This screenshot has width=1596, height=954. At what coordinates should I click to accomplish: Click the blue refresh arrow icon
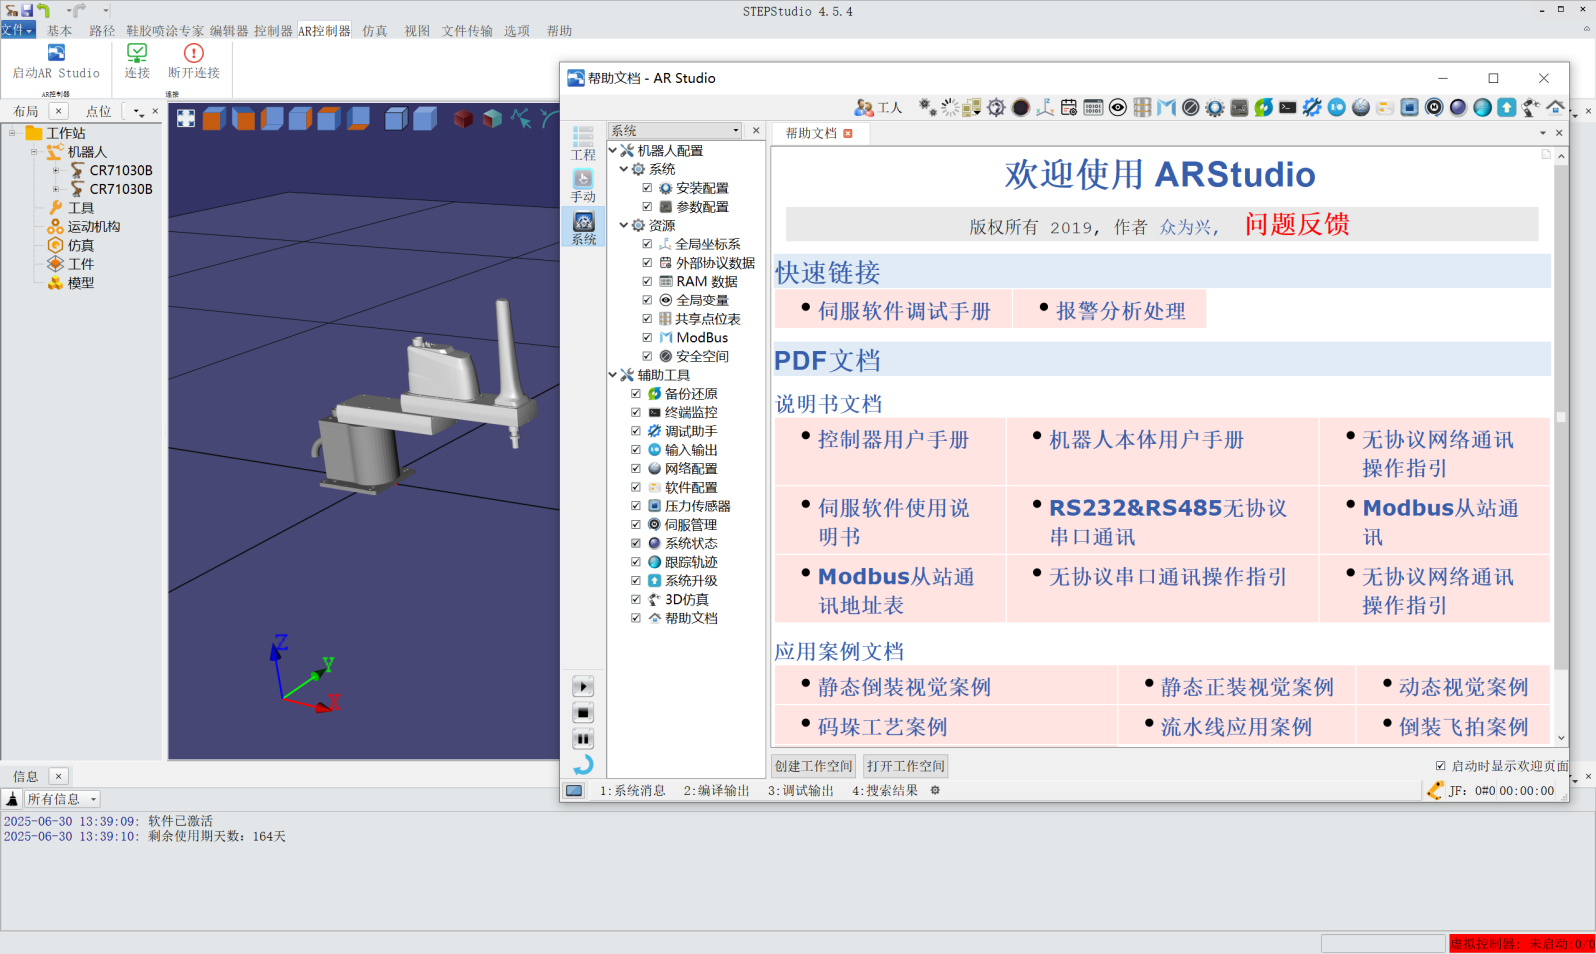tap(583, 765)
